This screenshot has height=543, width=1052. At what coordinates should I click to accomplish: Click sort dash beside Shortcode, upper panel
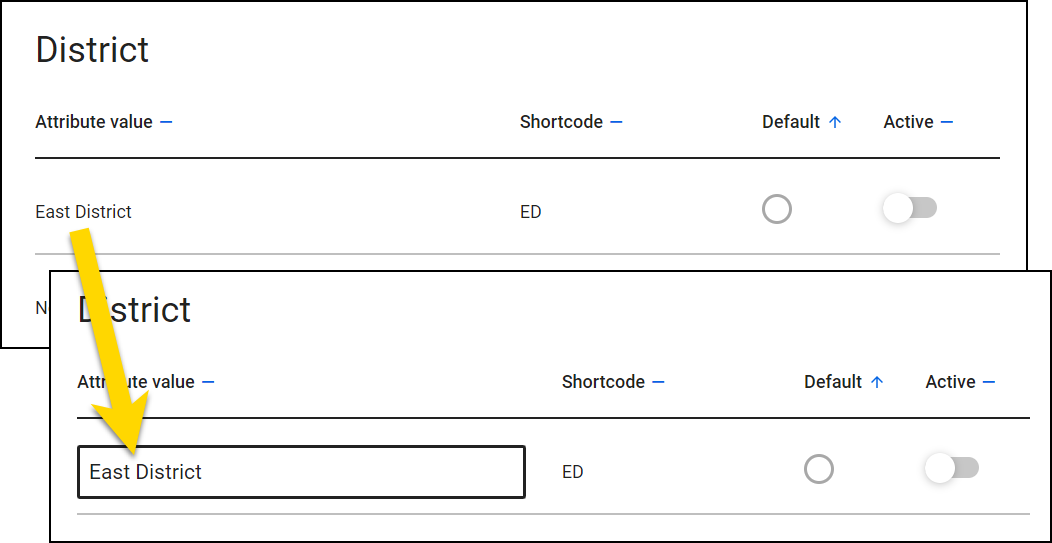point(616,122)
